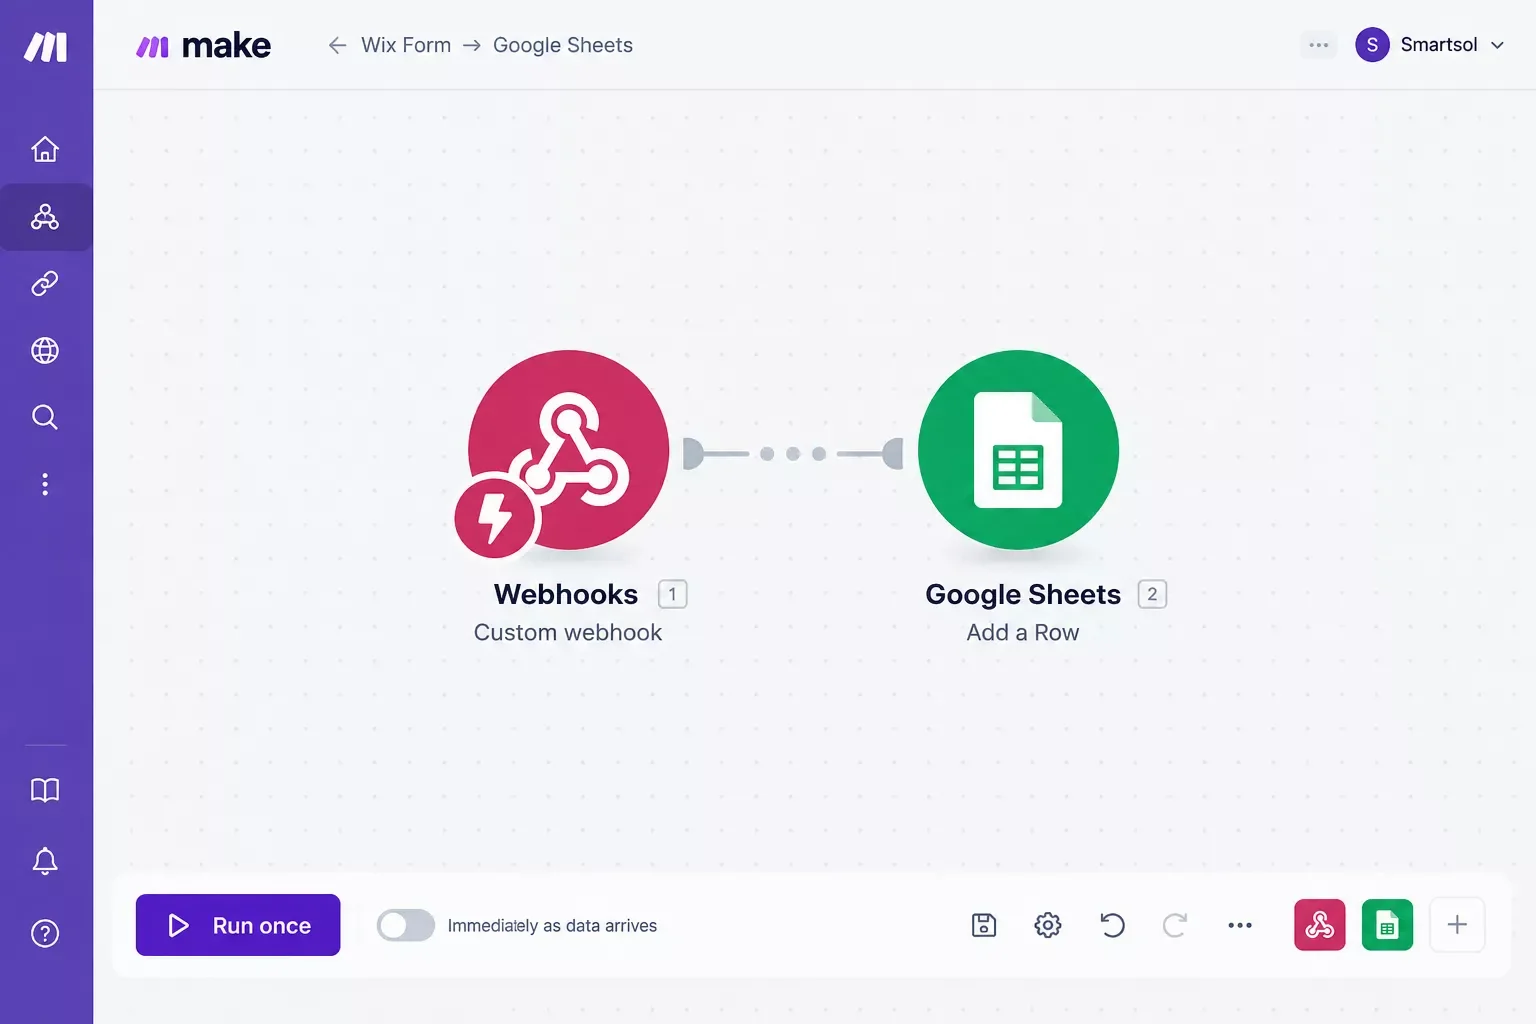Open the Home page icon

(x=45, y=149)
